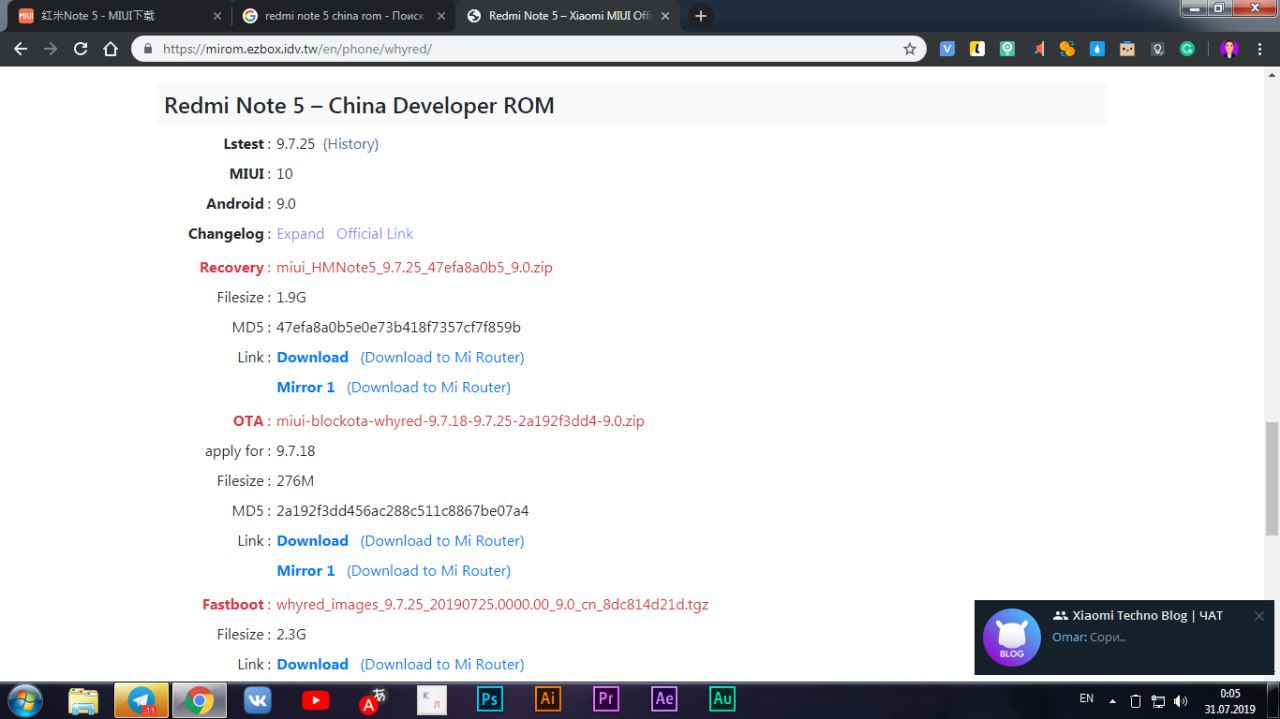Download OTA Mirror 1 to Mi Router

(429, 570)
